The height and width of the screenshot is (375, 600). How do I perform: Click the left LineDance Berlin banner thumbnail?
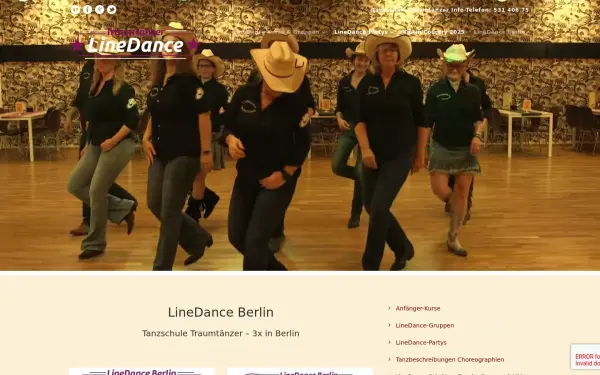[x=142, y=372]
